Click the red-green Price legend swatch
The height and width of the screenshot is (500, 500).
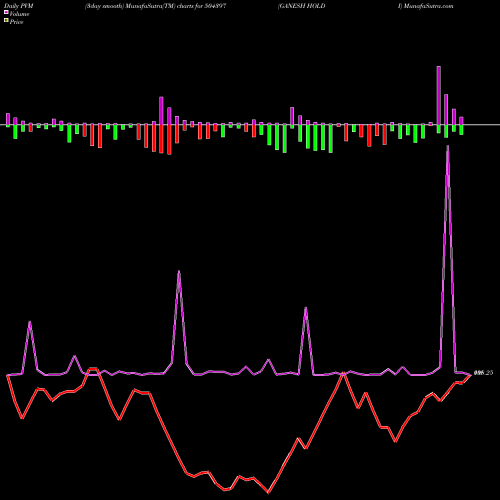6,21
